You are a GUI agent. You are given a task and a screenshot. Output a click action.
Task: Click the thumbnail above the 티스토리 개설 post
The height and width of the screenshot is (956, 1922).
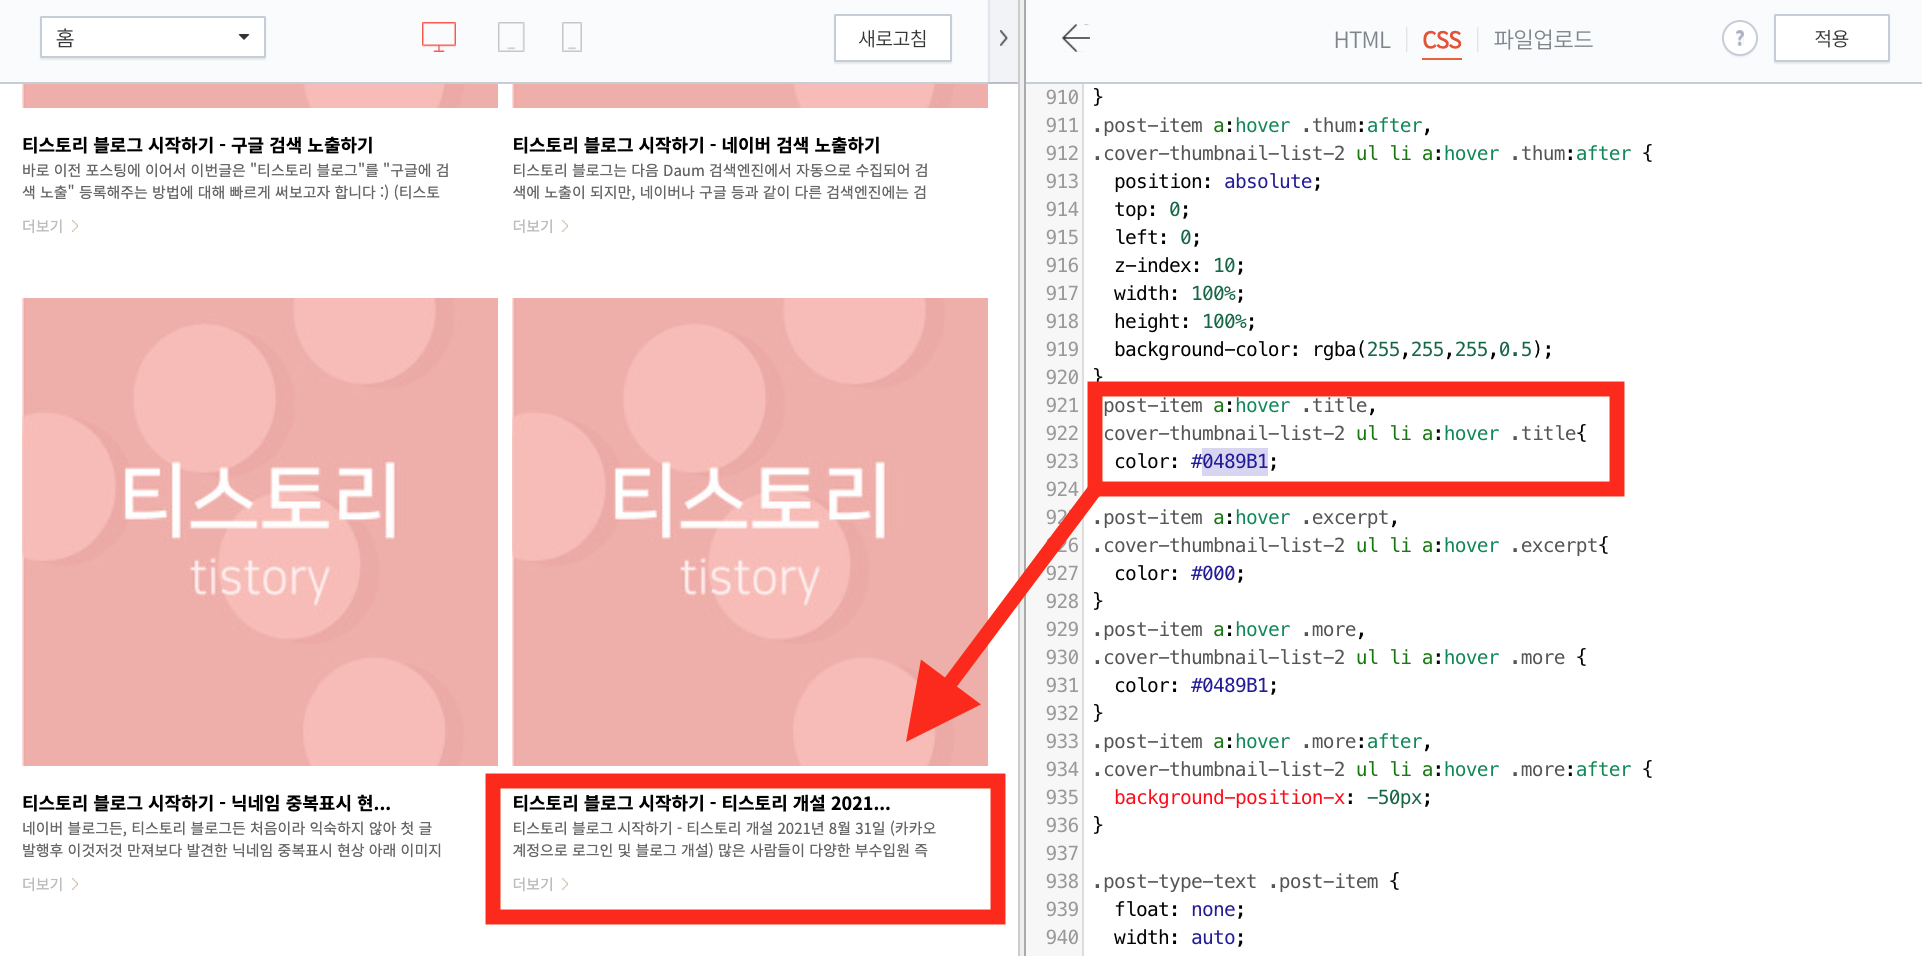tap(750, 532)
